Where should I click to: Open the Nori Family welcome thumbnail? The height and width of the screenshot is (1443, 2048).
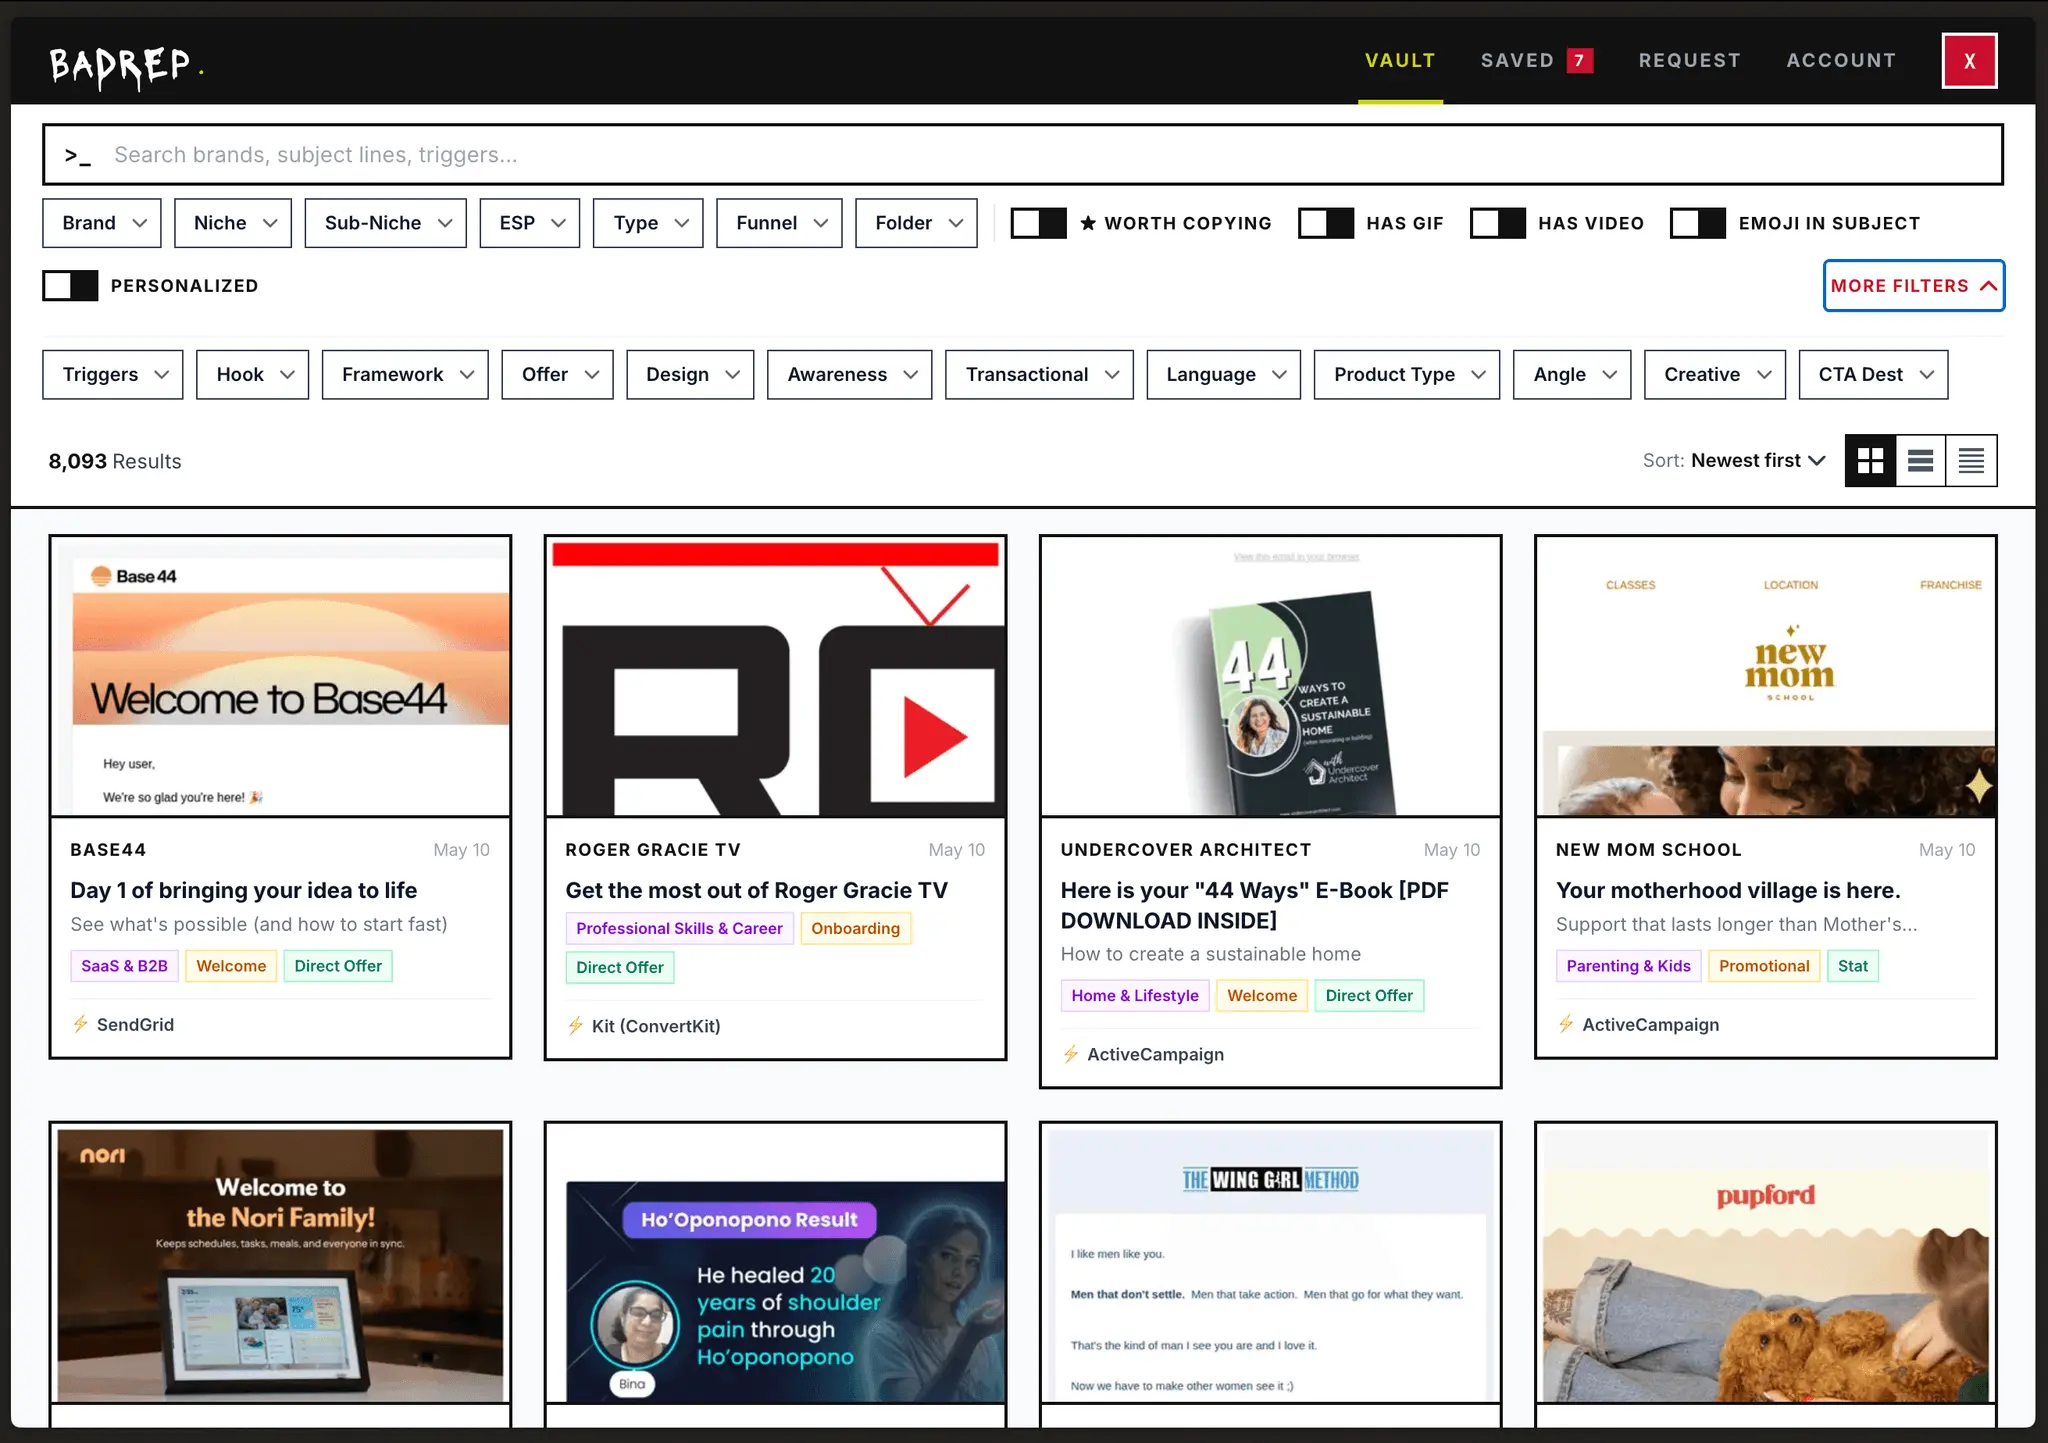[280, 1264]
